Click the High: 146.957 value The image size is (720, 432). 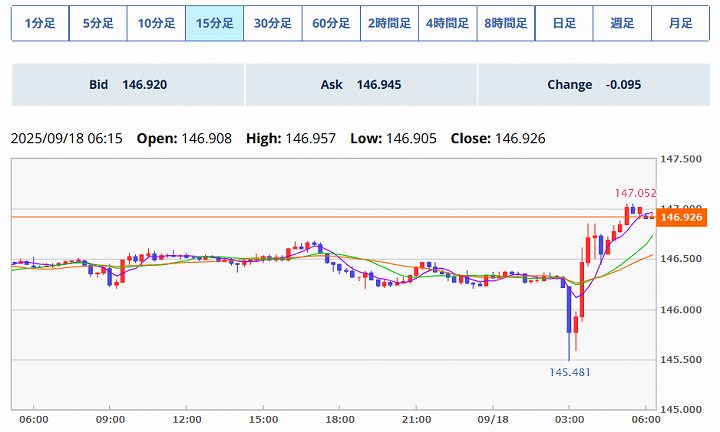coord(291,138)
